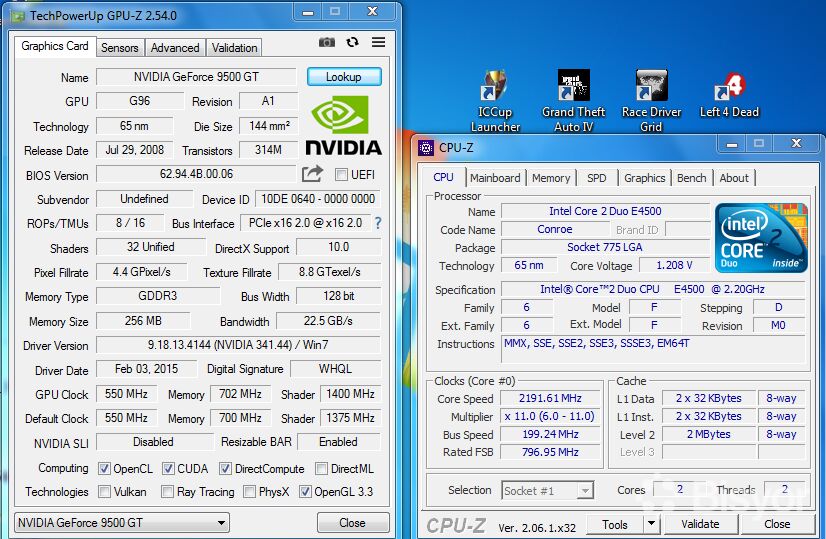Click the Release Date value Jul 29, 2008
The height and width of the screenshot is (539, 826).
coord(134,150)
